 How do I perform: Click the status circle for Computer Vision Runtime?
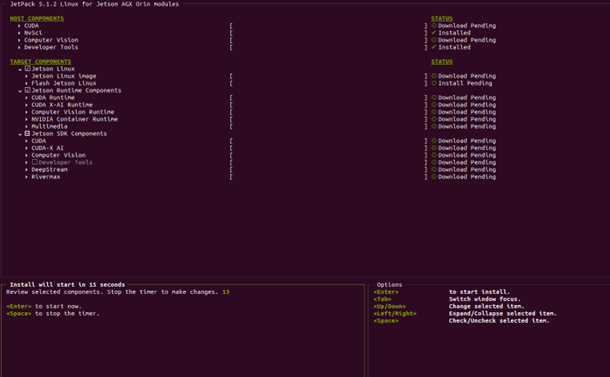click(x=434, y=112)
